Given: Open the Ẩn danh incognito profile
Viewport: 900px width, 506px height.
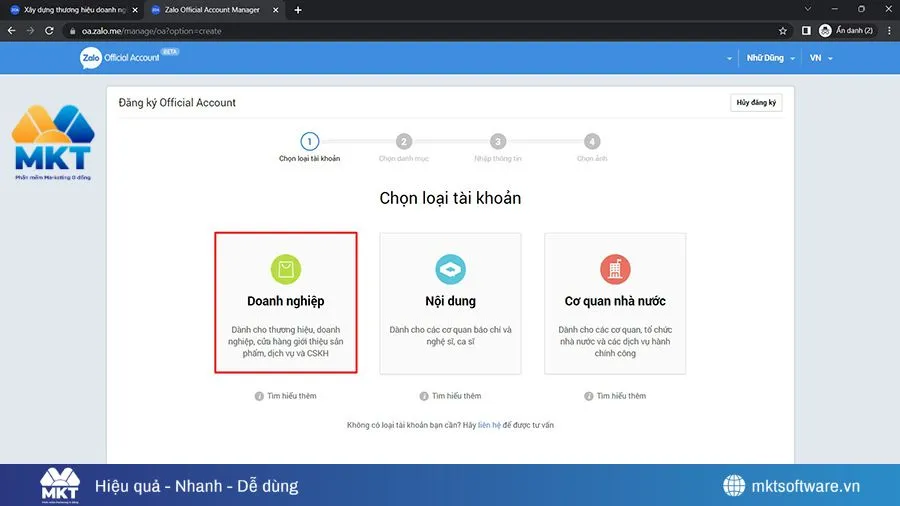Looking at the screenshot, I should pos(847,31).
